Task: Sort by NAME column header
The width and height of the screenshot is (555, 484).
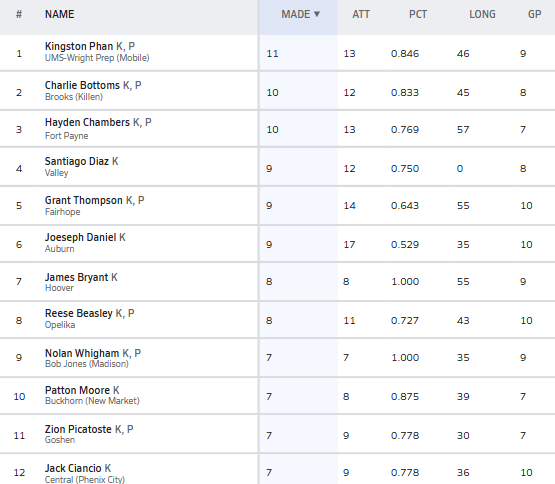Action: tap(59, 14)
